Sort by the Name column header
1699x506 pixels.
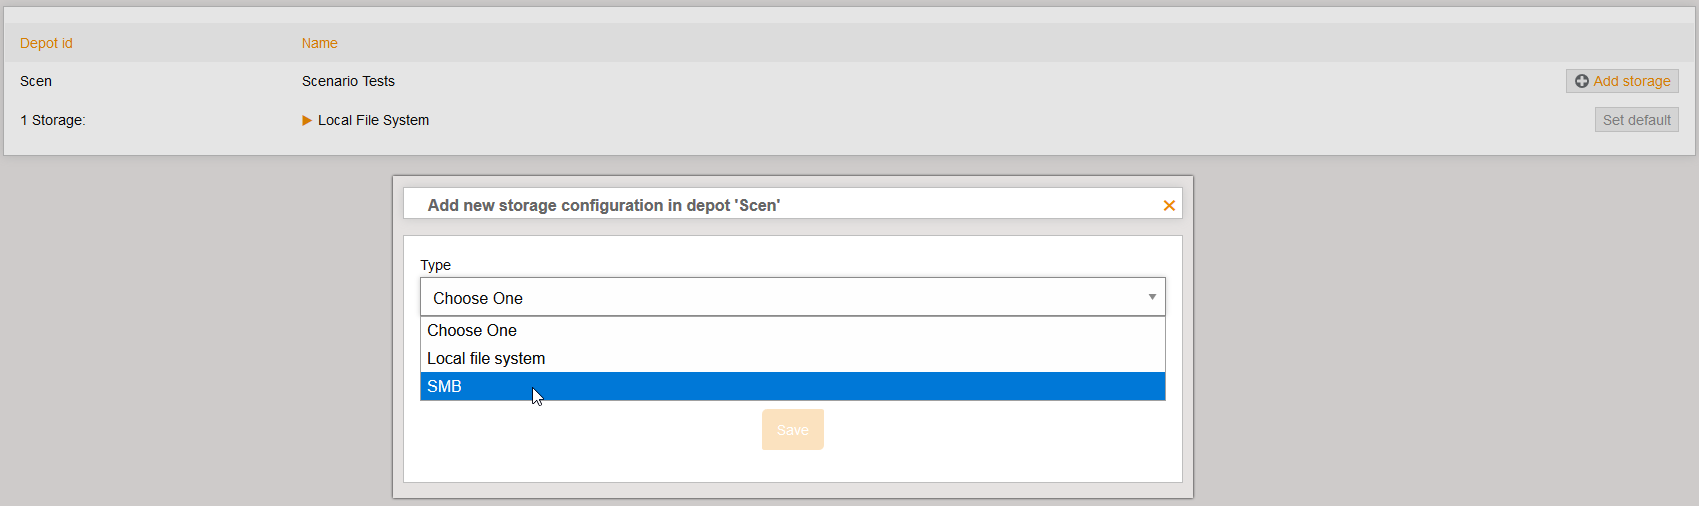[x=320, y=43]
